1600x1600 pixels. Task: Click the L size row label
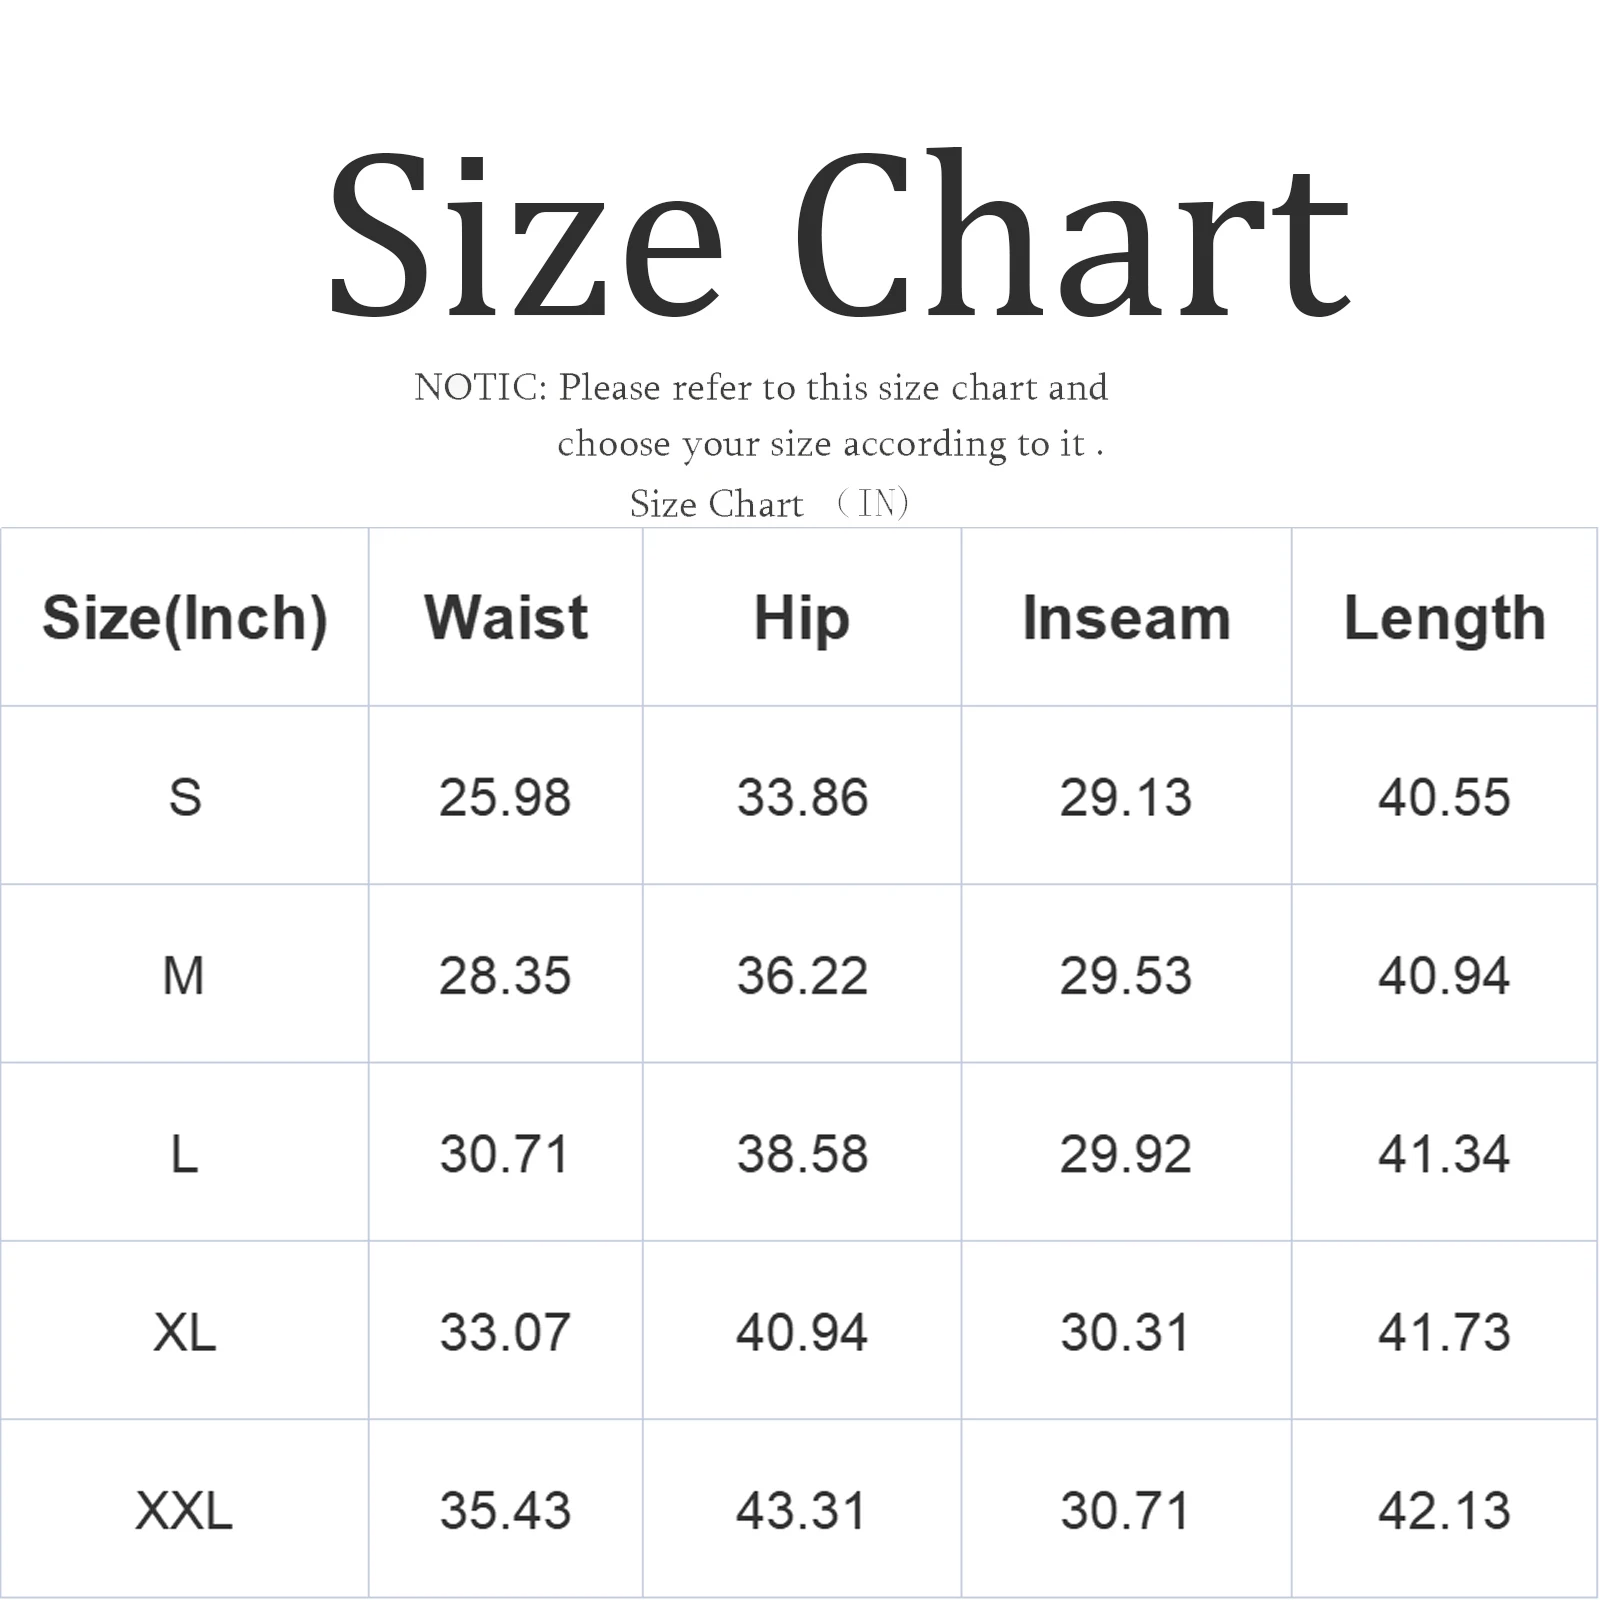pos(185,1154)
